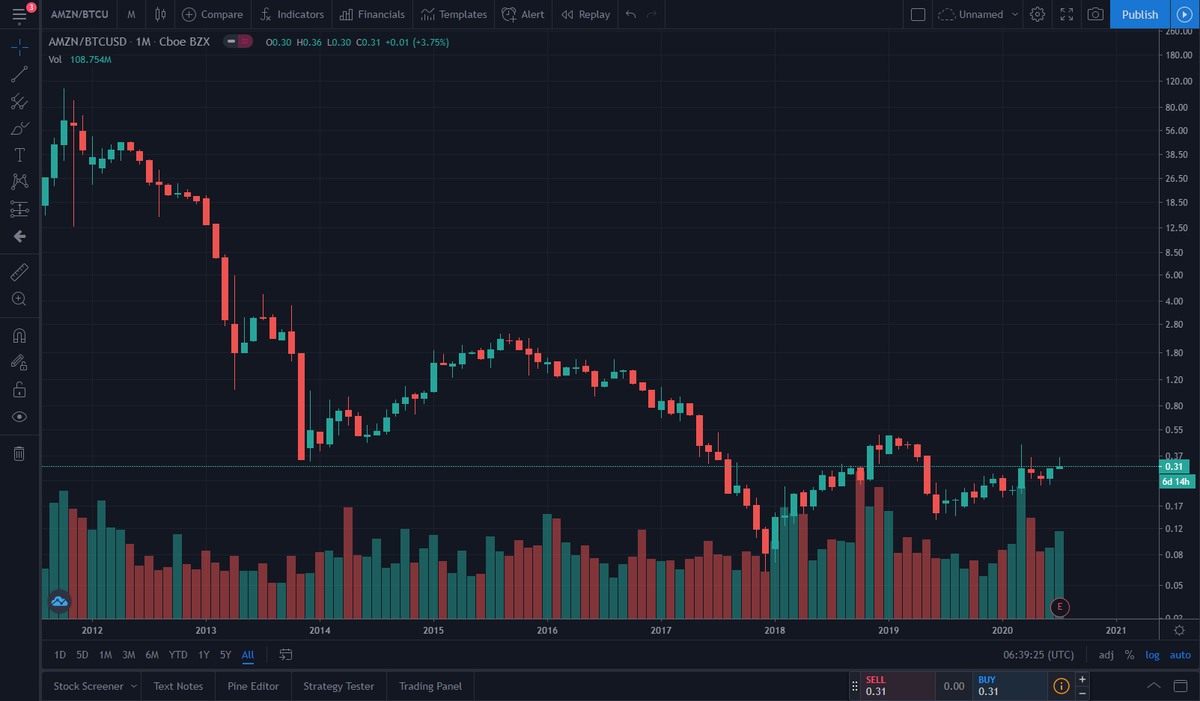This screenshot has height=701, width=1200.
Task: Click the orange info icon in order panel
Action: click(1061, 686)
